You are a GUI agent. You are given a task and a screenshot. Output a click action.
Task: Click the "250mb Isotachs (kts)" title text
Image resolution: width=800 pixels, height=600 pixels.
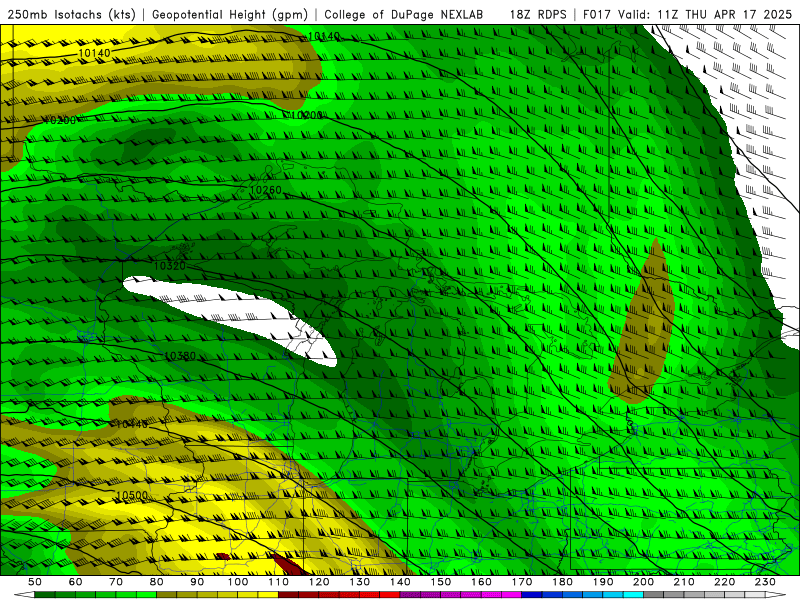click(71, 14)
